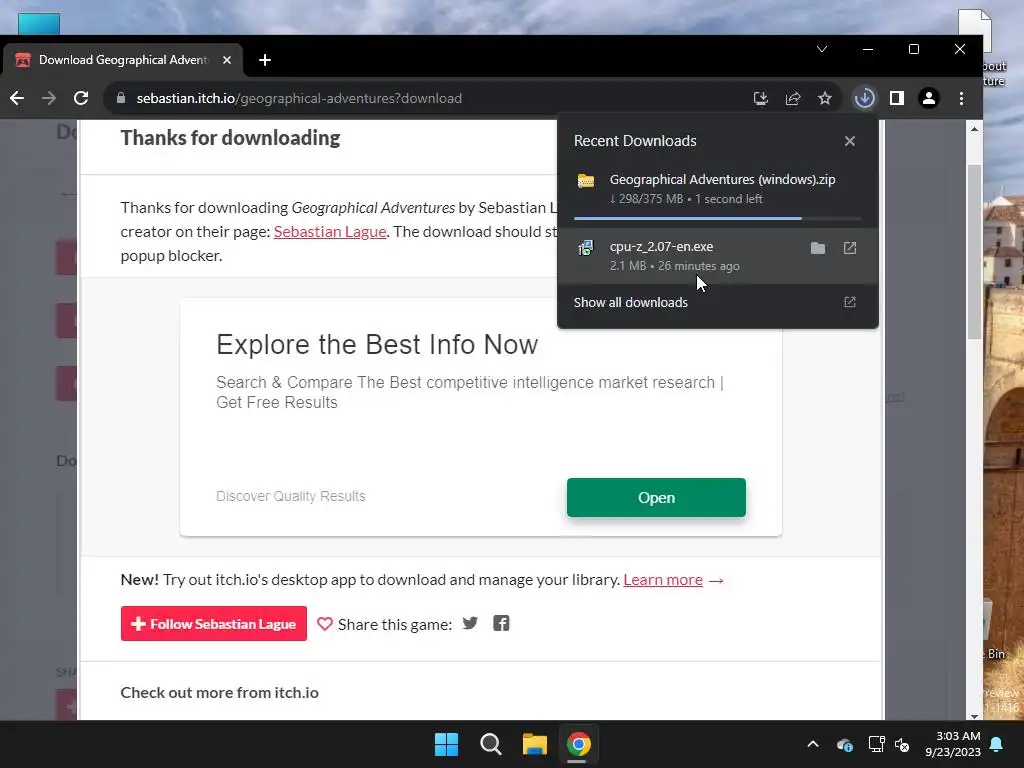Share this page via address bar icon

click(793, 99)
